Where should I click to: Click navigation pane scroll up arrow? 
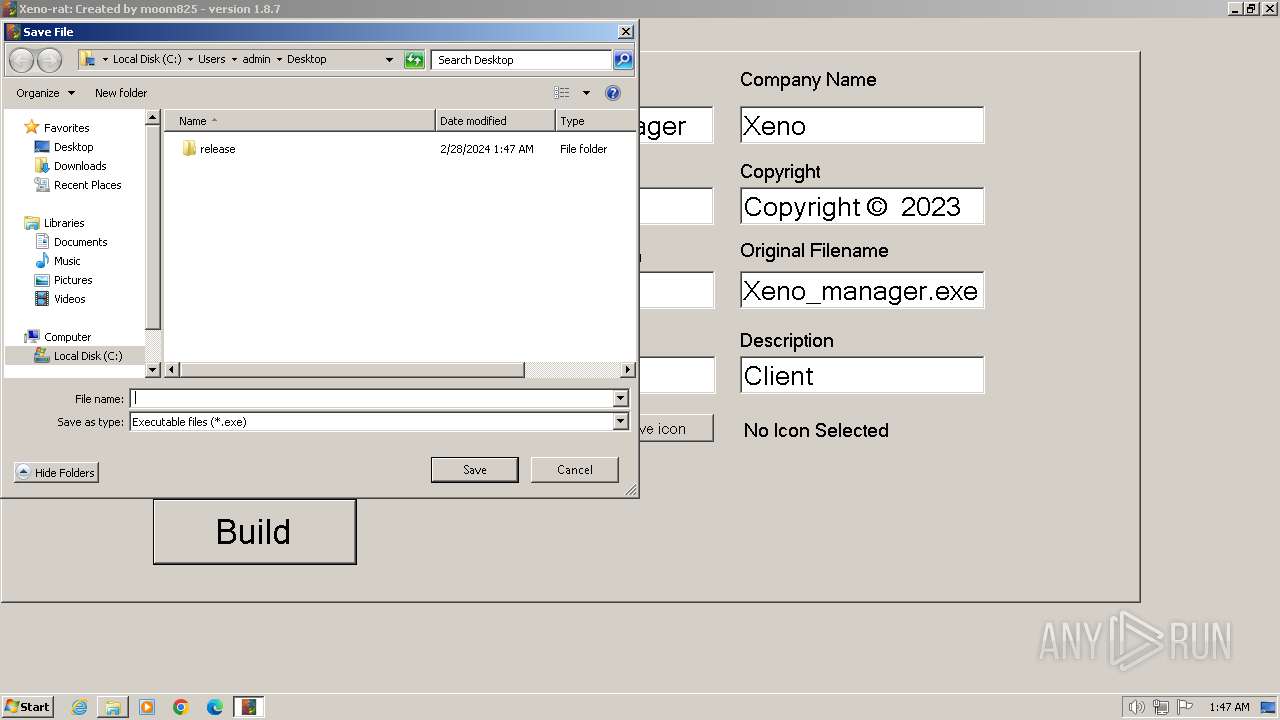153,118
